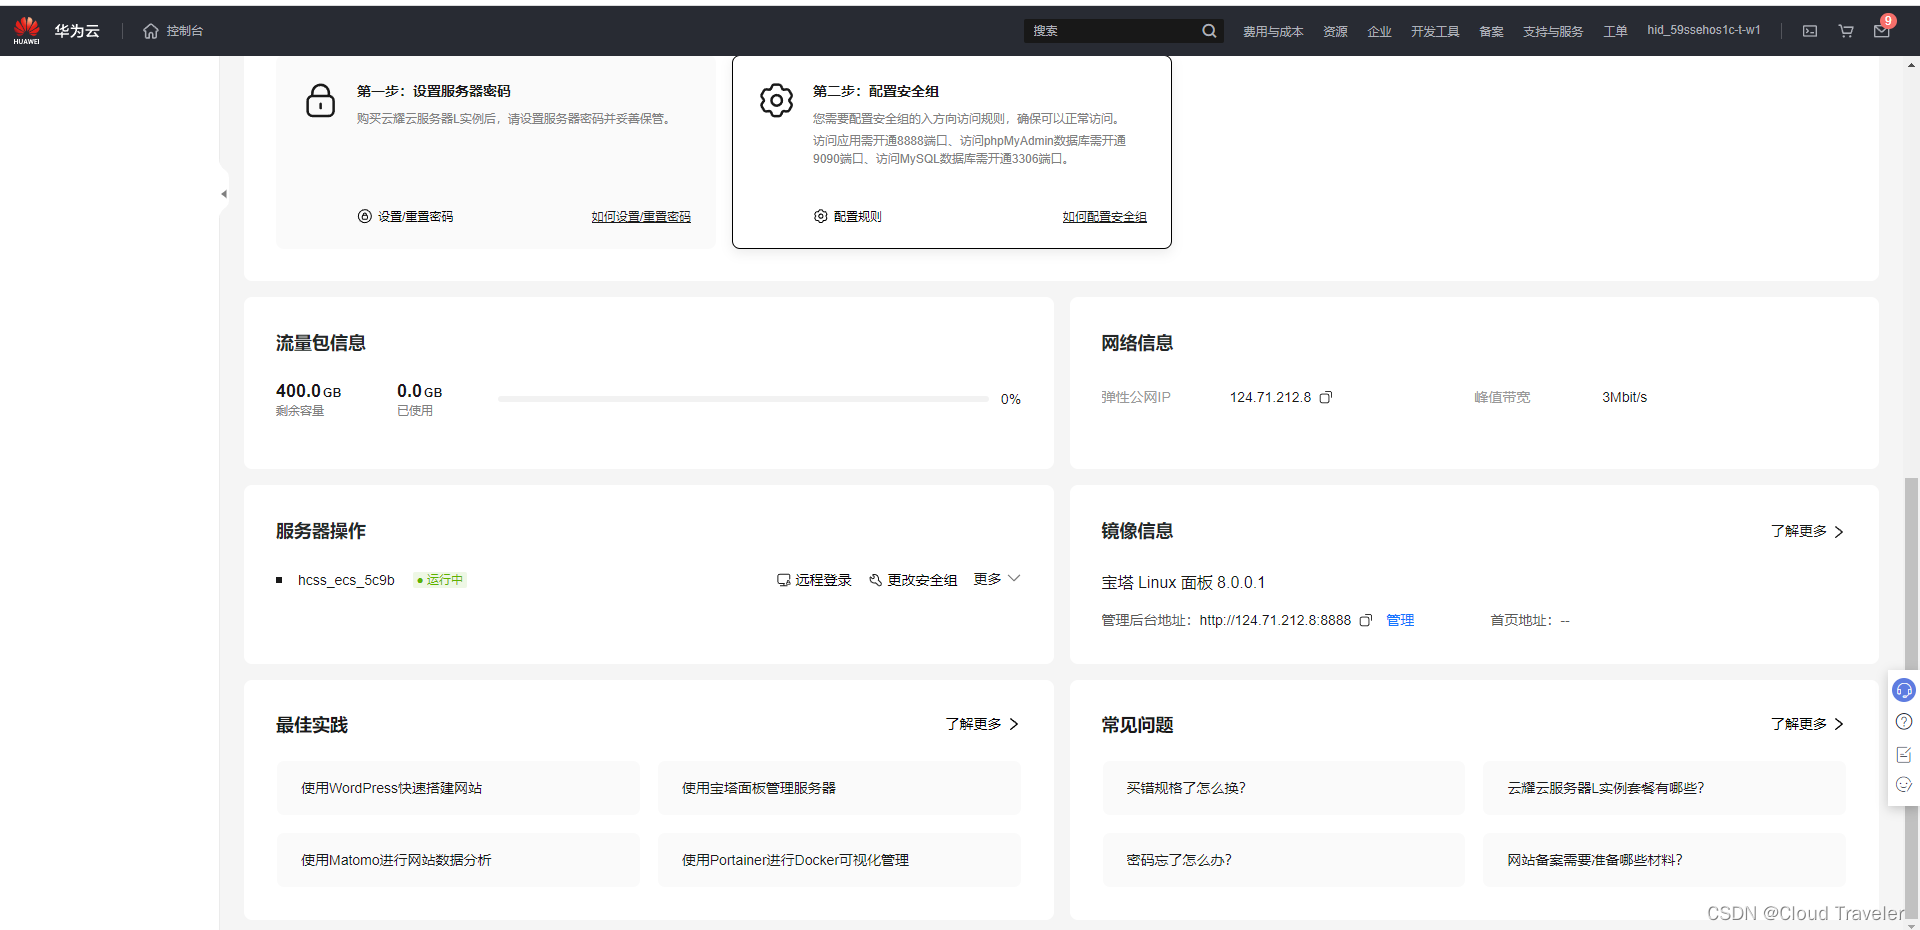Click 更改安全组 button

tap(913, 580)
